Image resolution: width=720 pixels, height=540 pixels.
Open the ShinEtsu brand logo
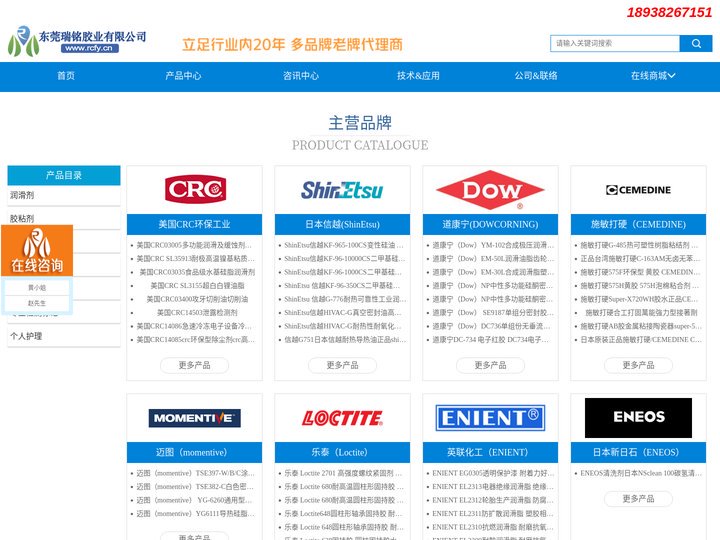342,190
